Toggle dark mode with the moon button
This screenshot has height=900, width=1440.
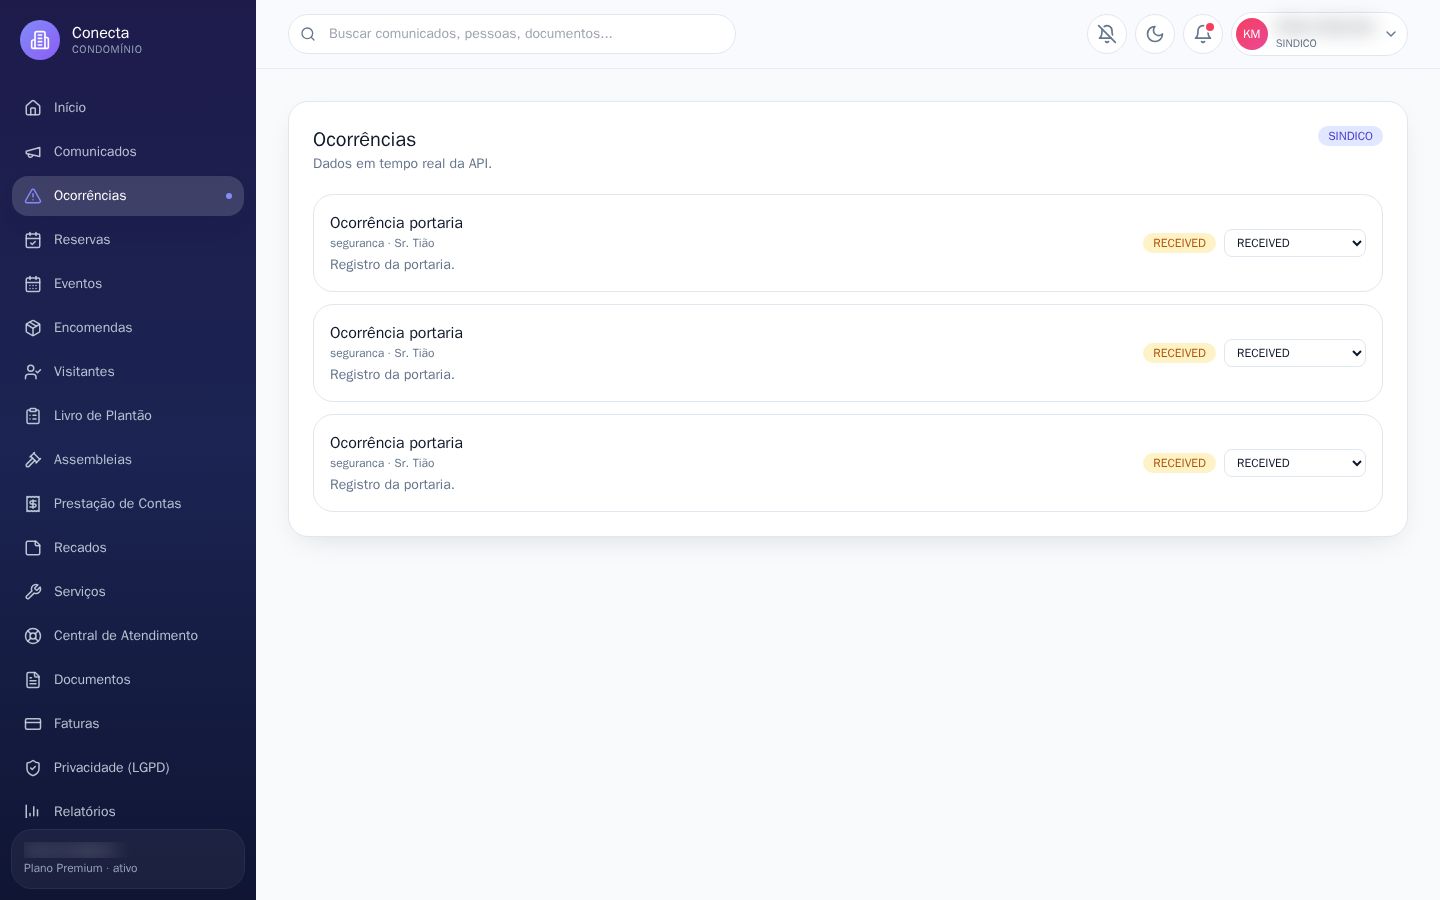coord(1155,34)
